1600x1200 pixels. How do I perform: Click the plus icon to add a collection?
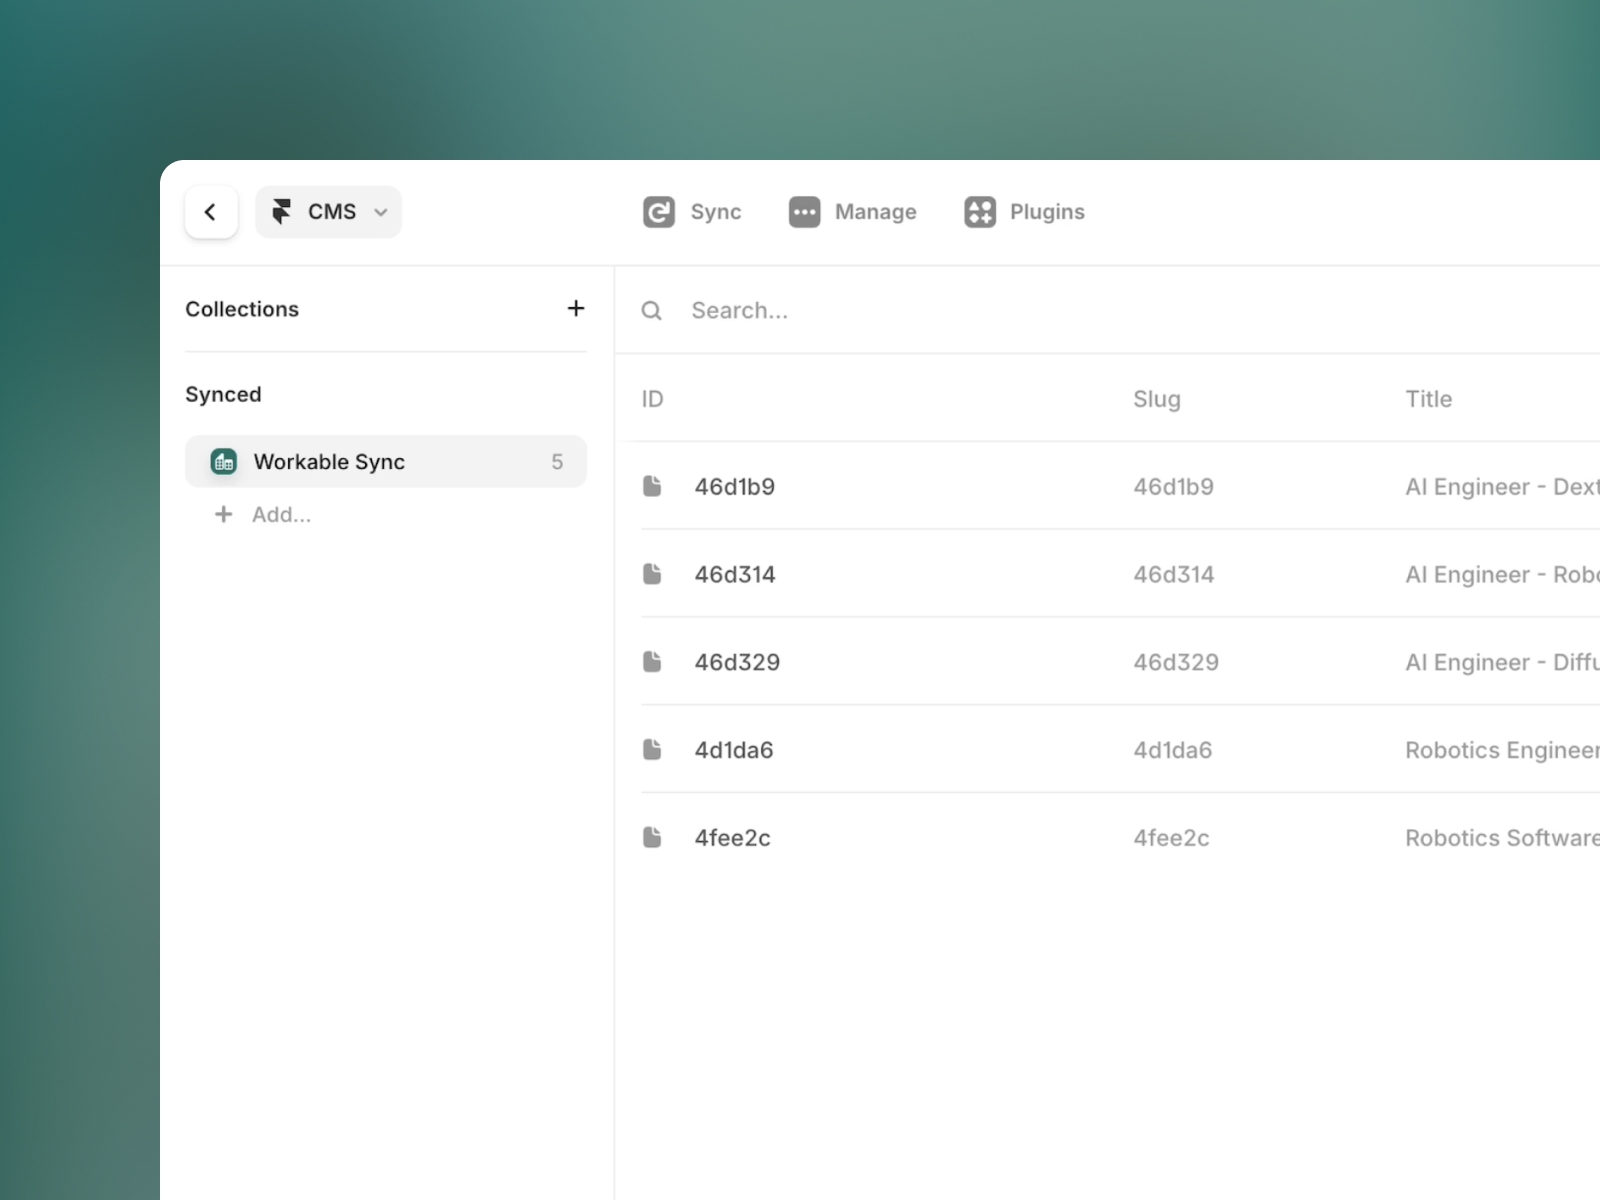point(576,308)
